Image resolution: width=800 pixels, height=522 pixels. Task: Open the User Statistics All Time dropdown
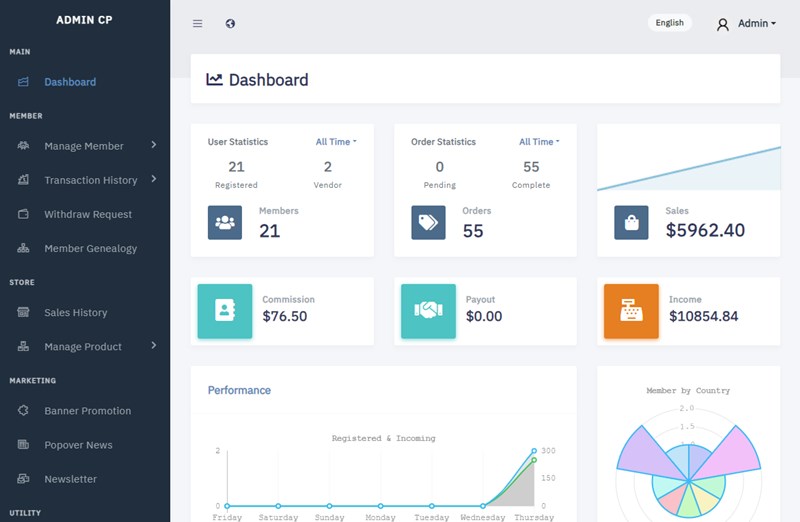[336, 142]
